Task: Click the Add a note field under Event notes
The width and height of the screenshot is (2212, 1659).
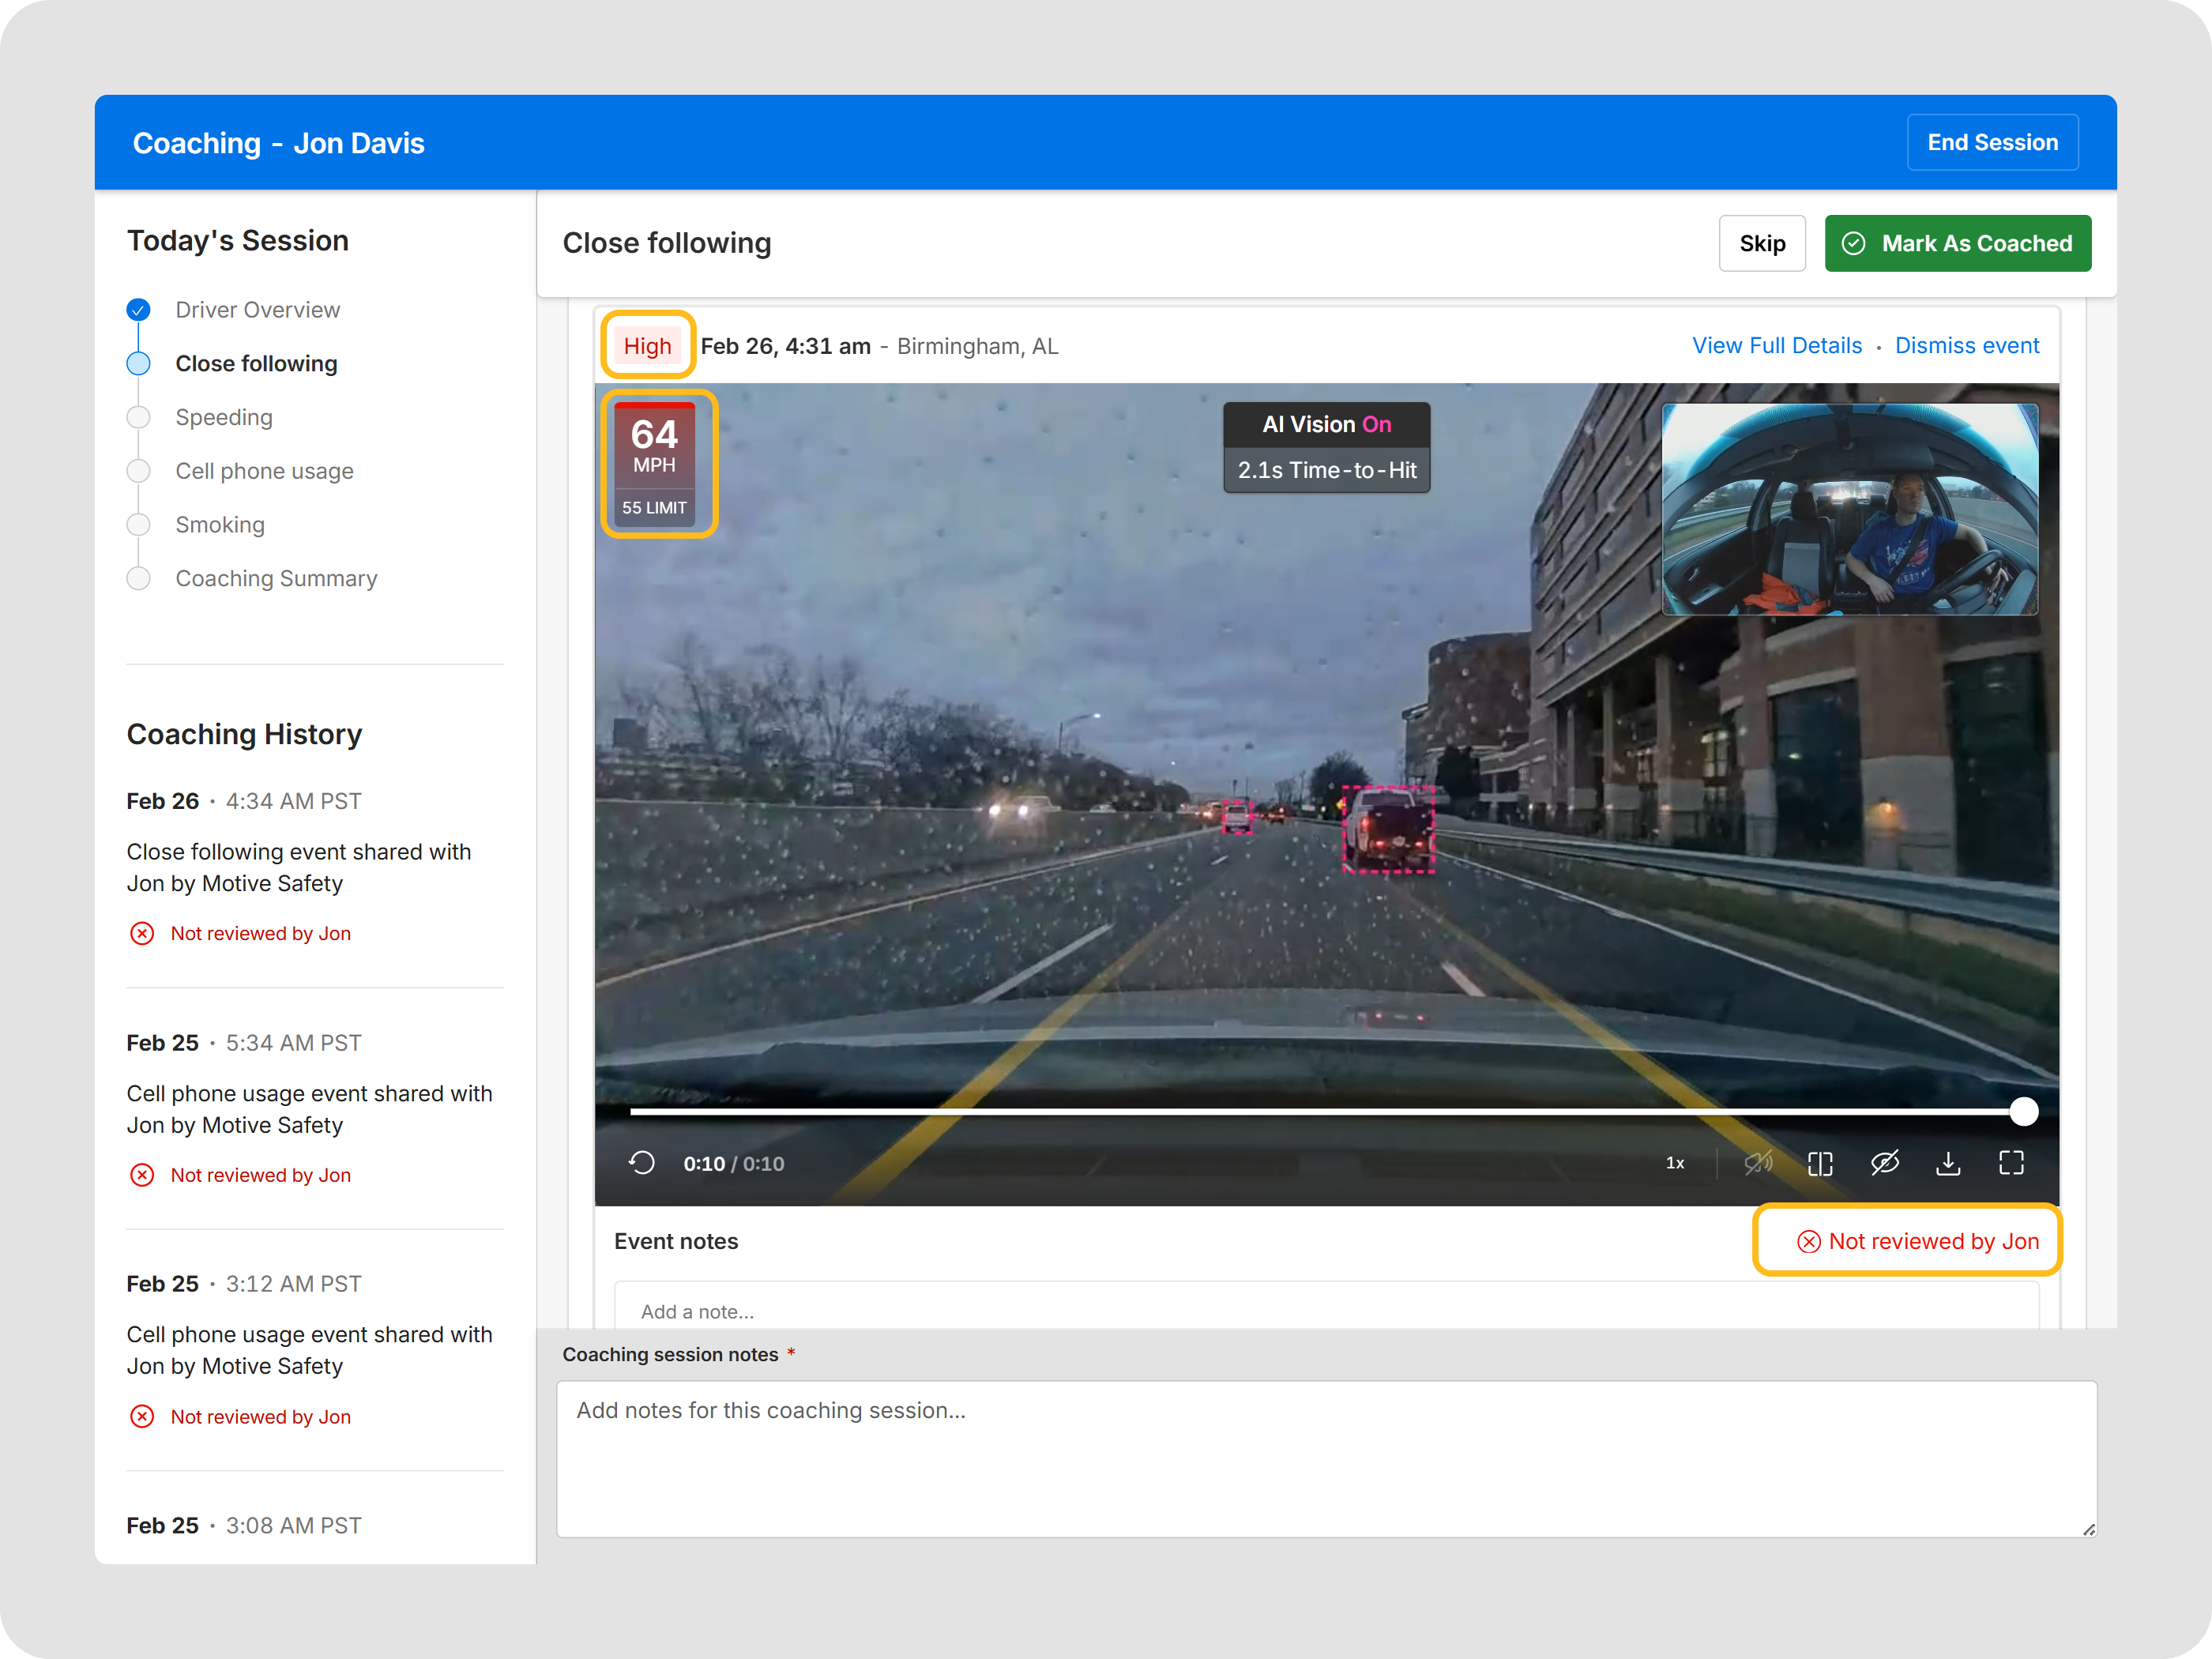Action: coord(1200,1311)
